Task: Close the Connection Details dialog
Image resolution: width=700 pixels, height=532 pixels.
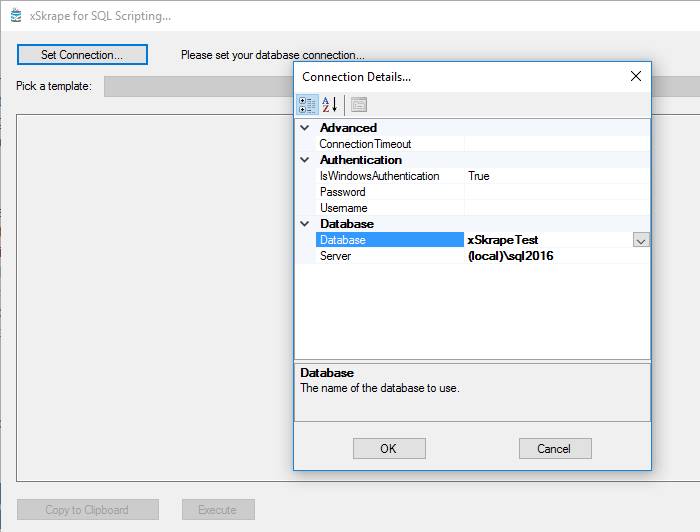Action: click(636, 76)
